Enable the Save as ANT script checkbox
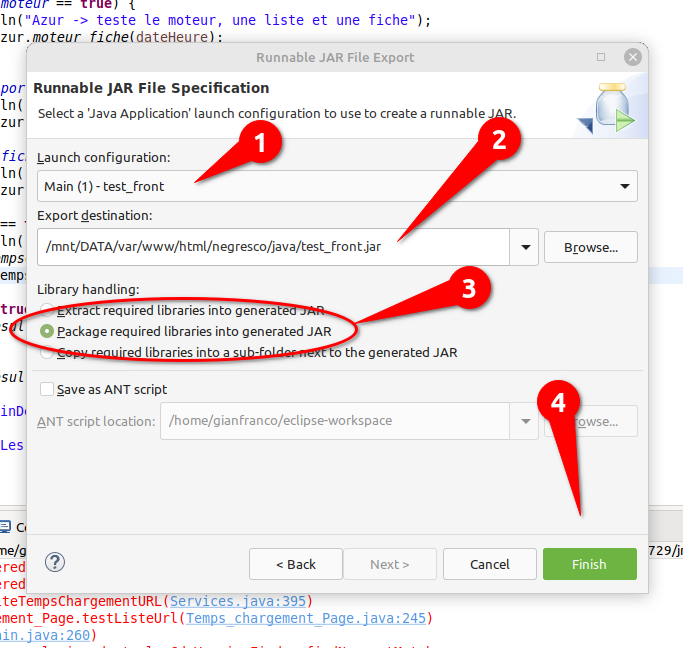683x648 pixels. (46, 389)
